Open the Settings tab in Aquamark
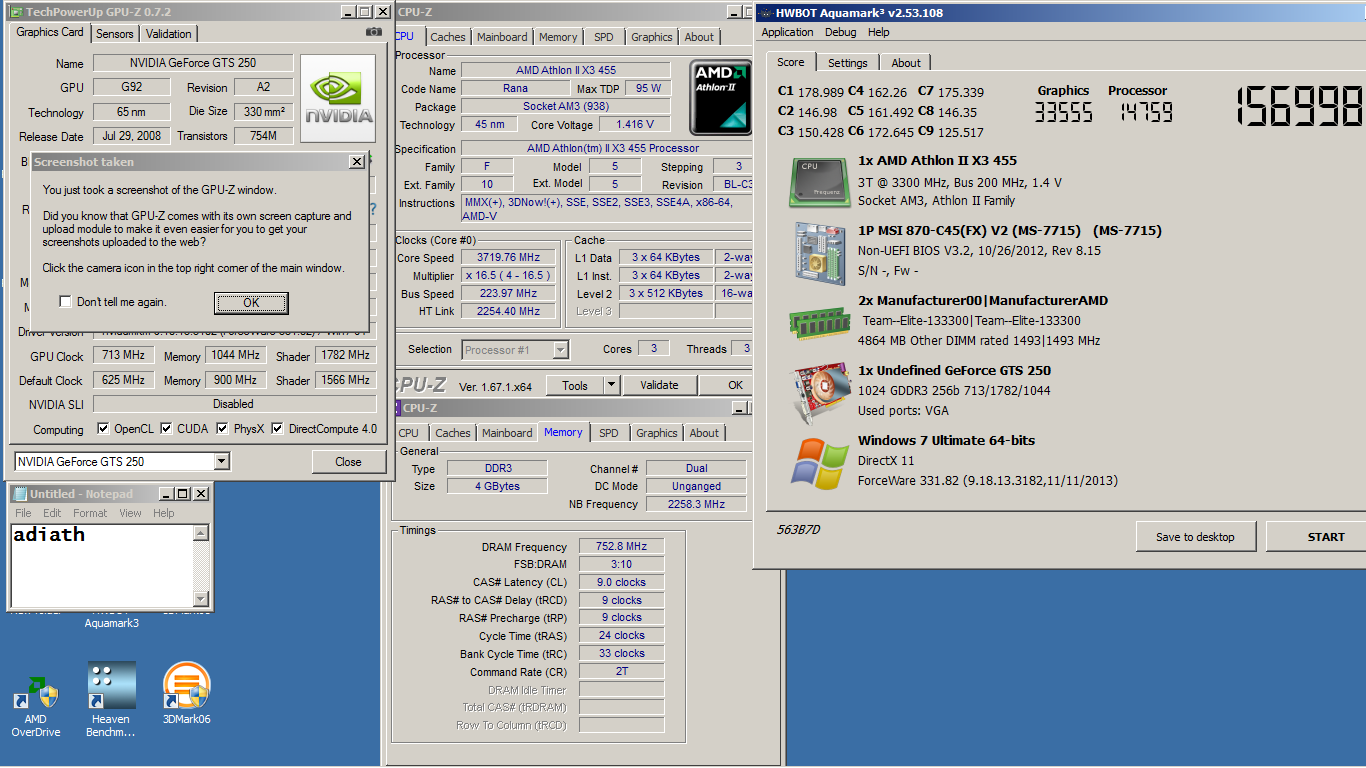This screenshot has width=1366, height=768. (847, 63)
